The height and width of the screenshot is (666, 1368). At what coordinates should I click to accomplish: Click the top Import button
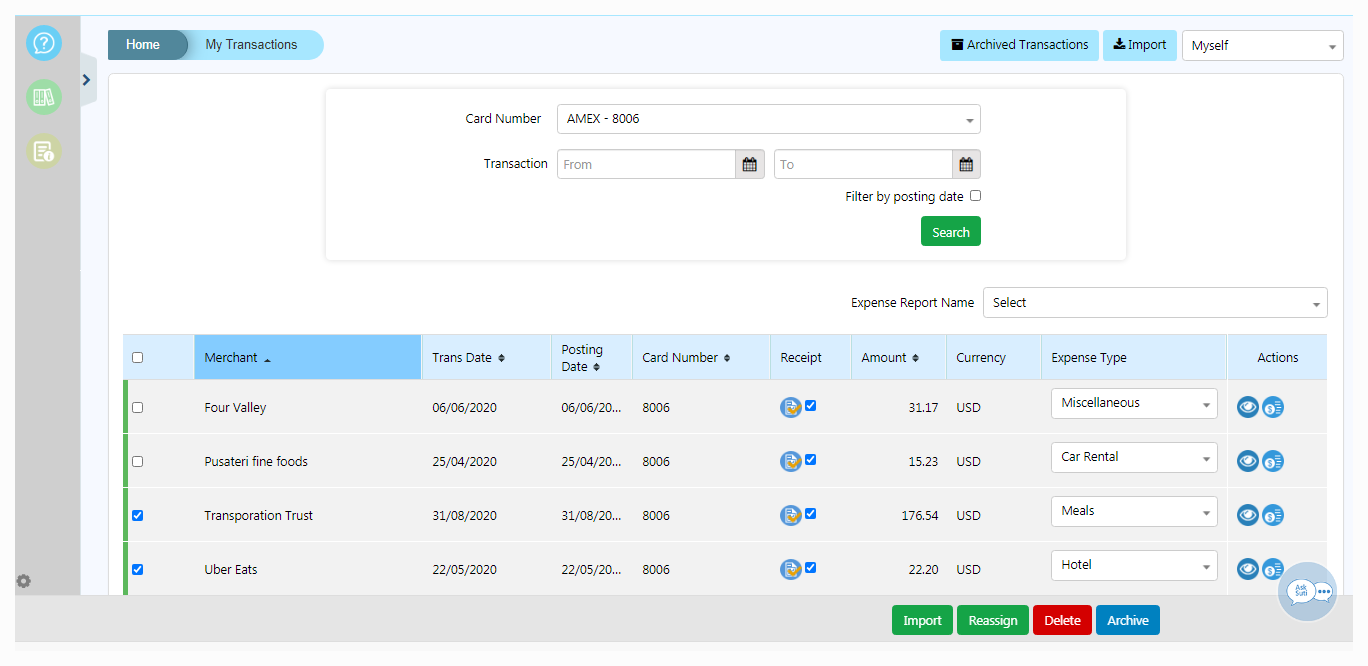tap(1140, 45)
